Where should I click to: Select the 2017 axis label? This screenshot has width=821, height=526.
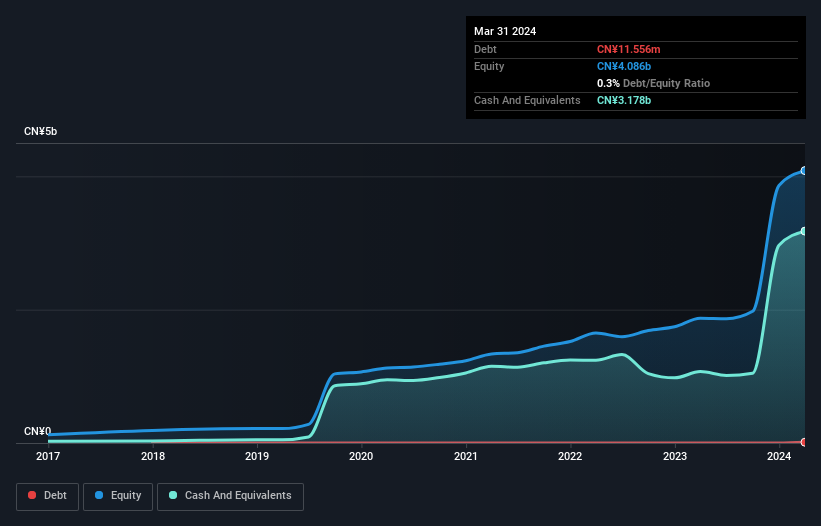click(48, 456)
